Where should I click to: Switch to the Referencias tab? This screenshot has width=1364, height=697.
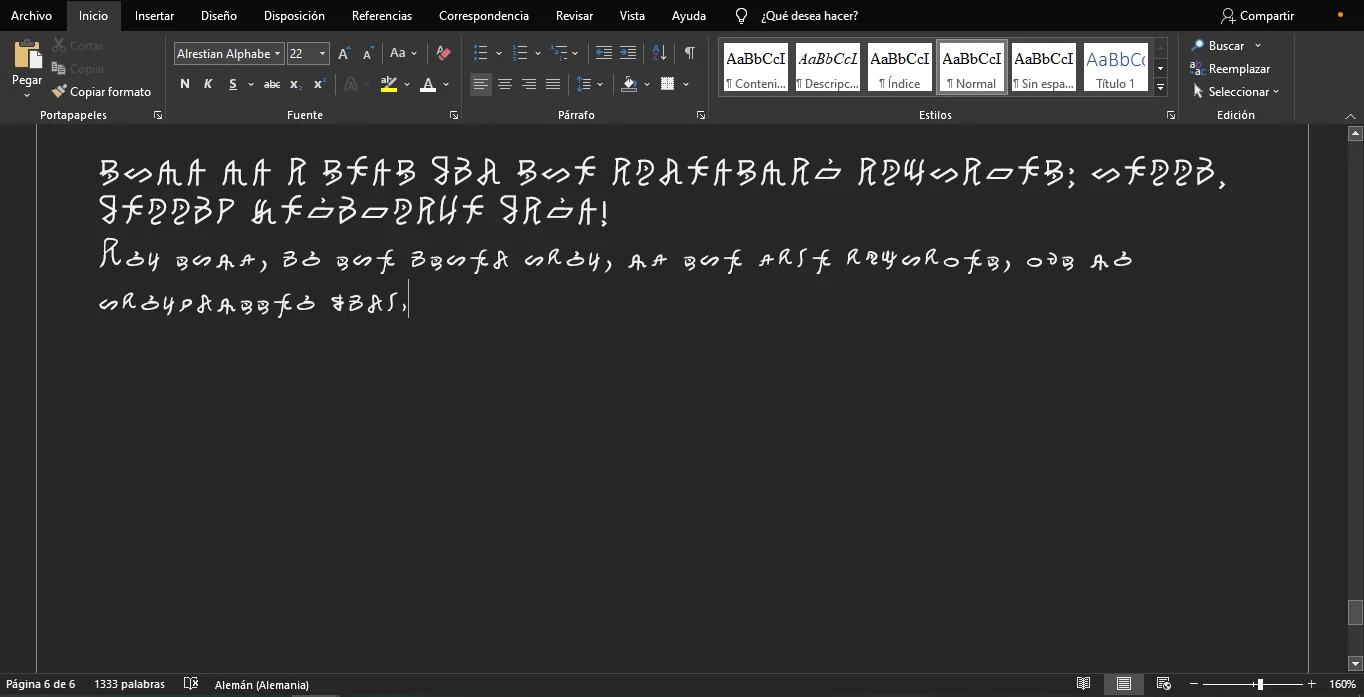[x=381, y=16]
